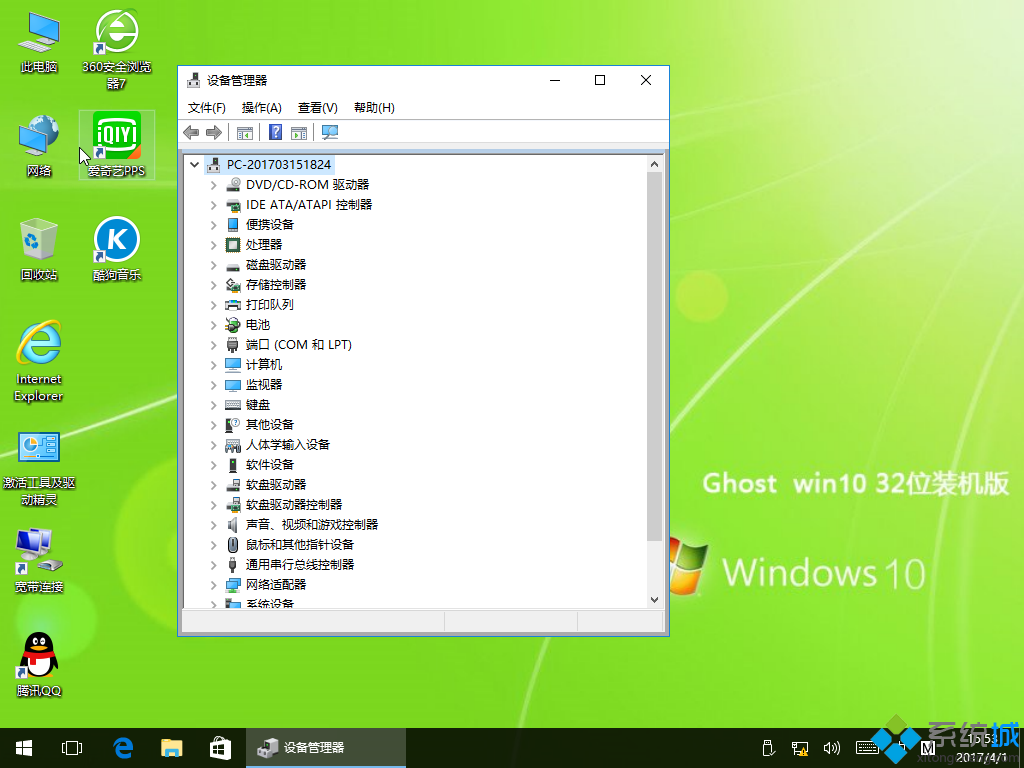Expand the 端口 (COM 和 LPT) node
The image size is (1024, 768).
[214, 345]
